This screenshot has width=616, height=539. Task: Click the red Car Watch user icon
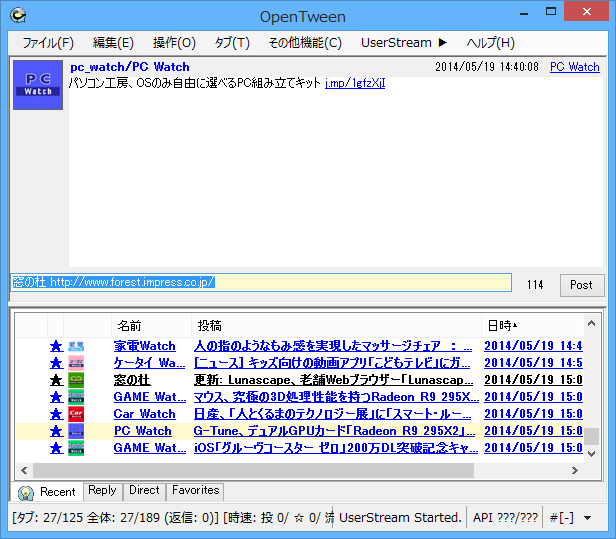[76, 414]
